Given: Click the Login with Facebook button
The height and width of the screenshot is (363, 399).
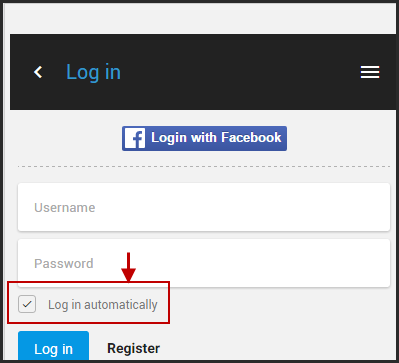Looking at the screenshot, I should pyautogui.click(x=204, y=138).
